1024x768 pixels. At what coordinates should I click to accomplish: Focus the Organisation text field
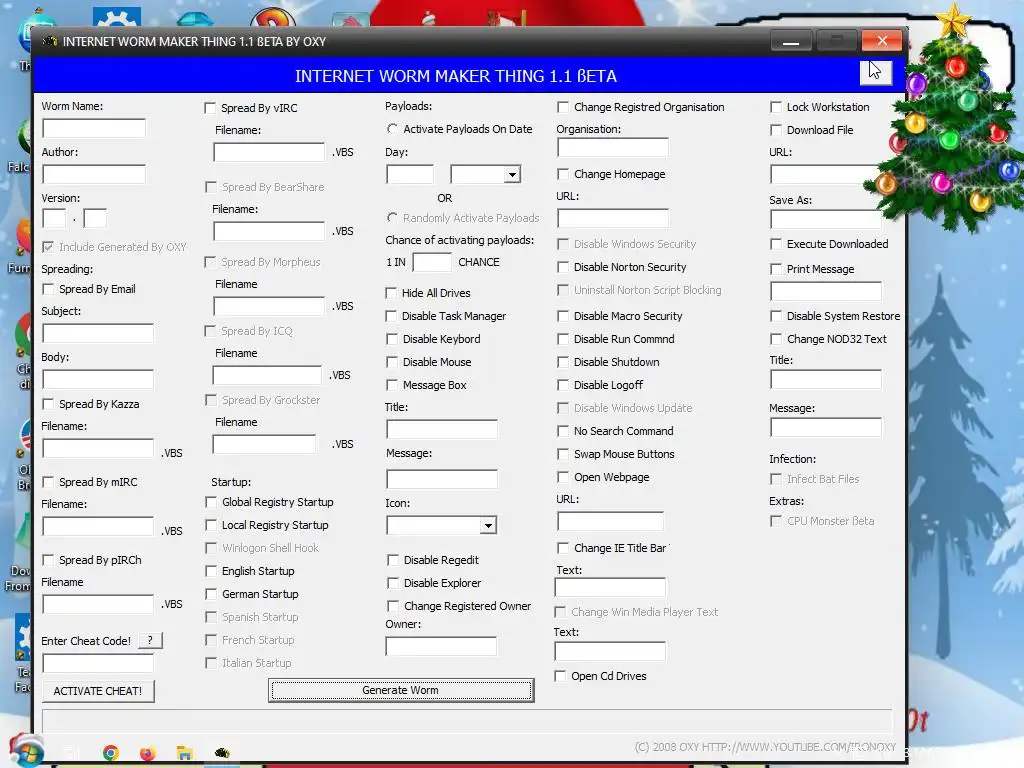tap(613, 148)
